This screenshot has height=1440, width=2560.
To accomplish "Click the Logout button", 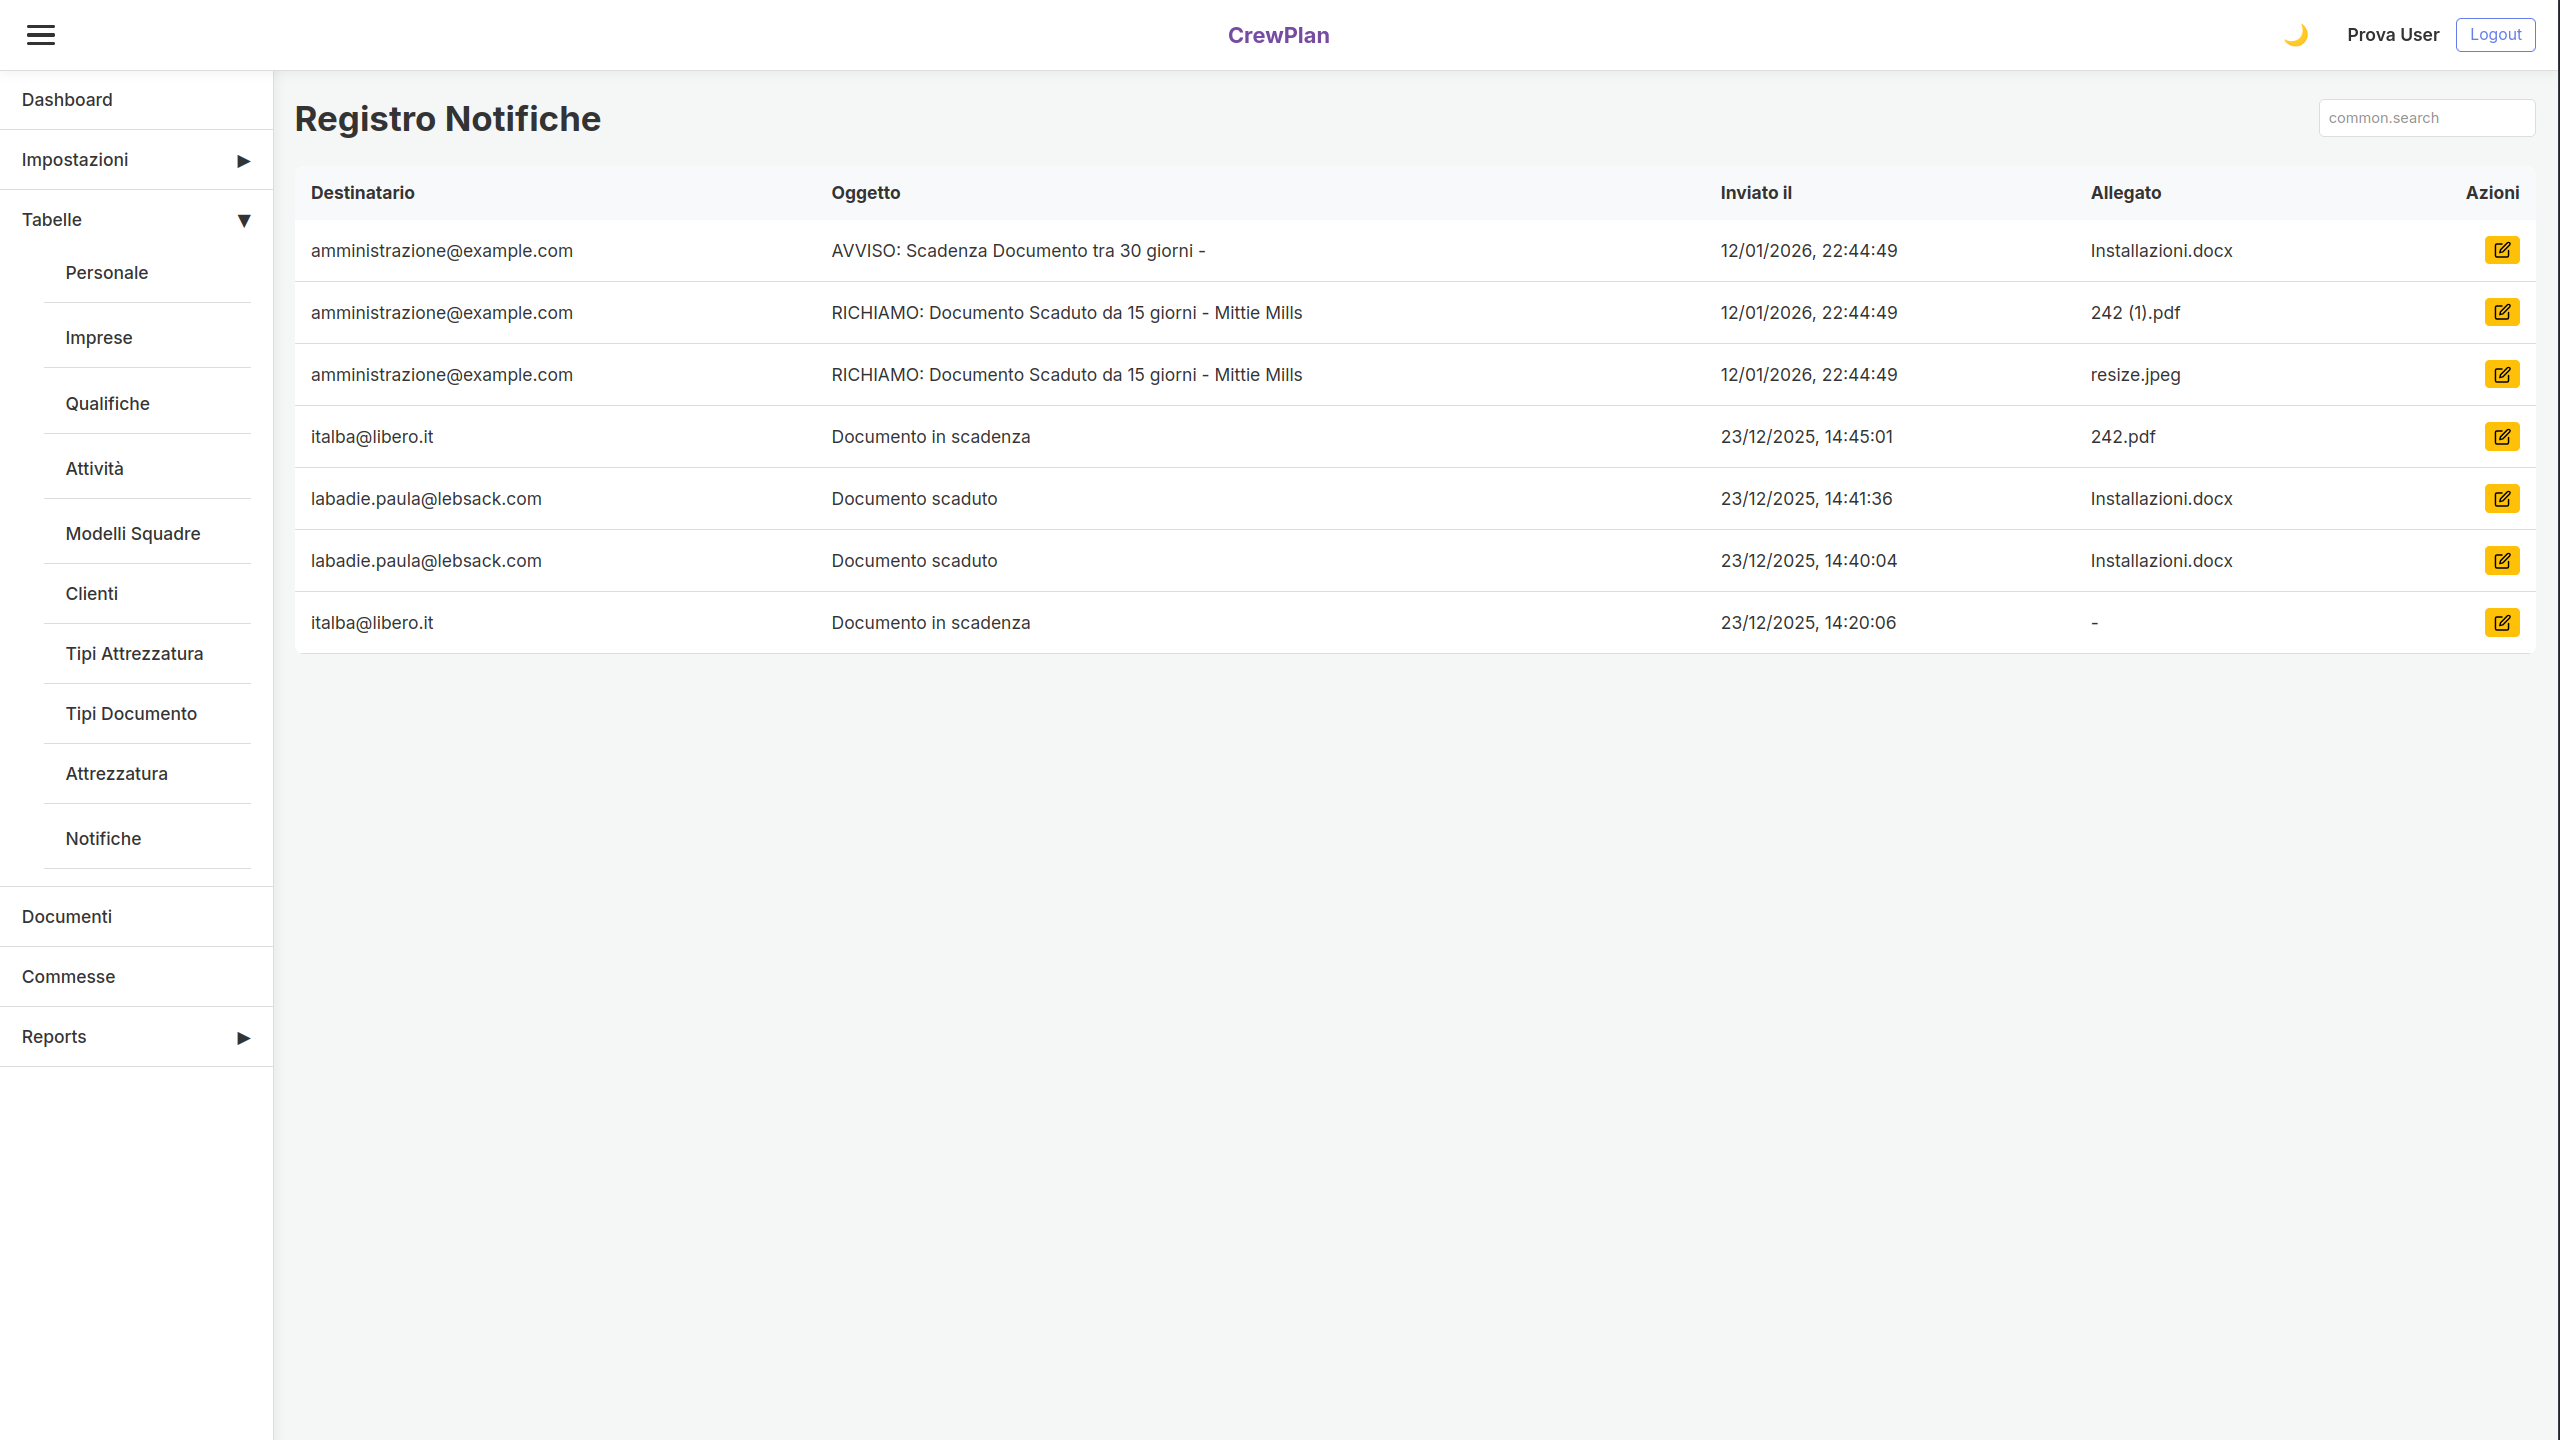I will pos(2494,35).
